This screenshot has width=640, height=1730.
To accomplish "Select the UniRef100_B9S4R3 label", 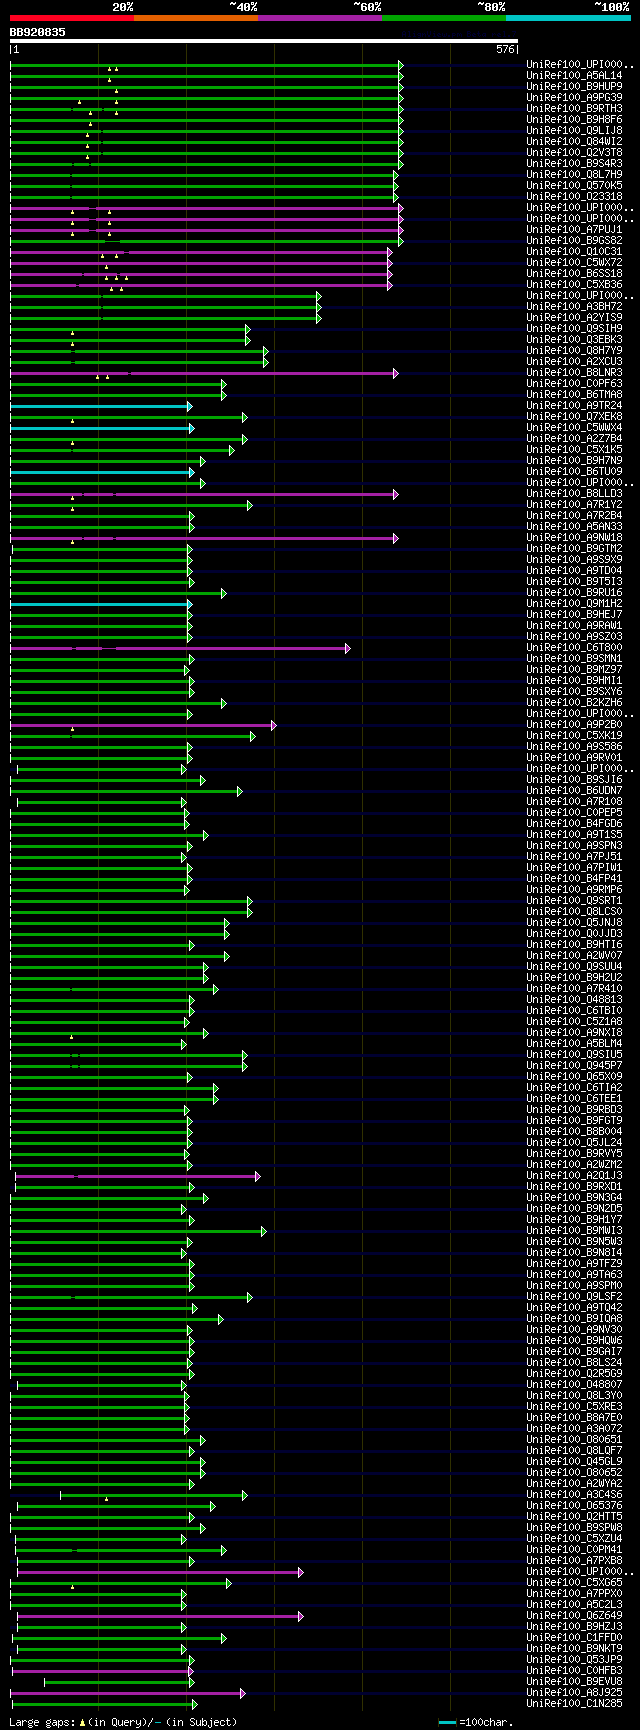I will (574, 164).
